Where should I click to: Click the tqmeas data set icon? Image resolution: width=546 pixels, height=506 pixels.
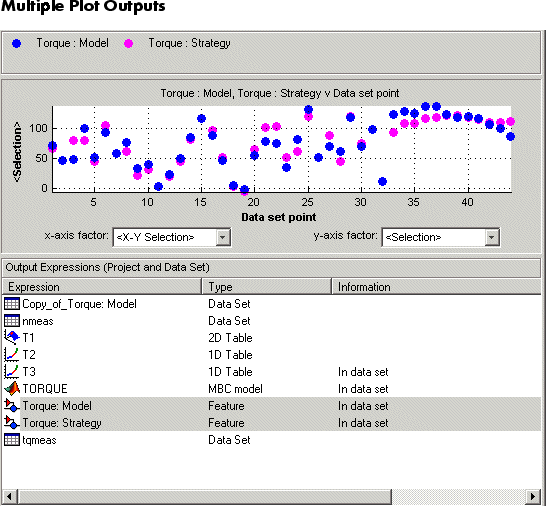(x=12, y=440)
